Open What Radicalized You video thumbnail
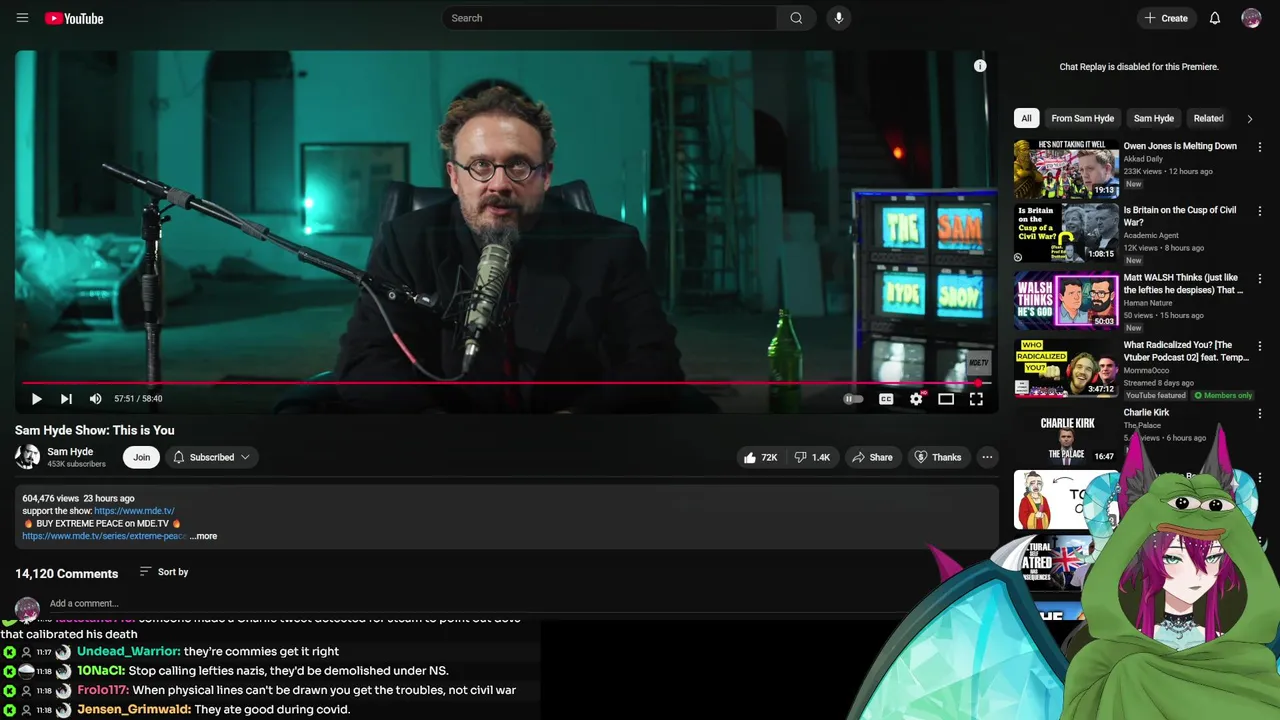 1066,368
